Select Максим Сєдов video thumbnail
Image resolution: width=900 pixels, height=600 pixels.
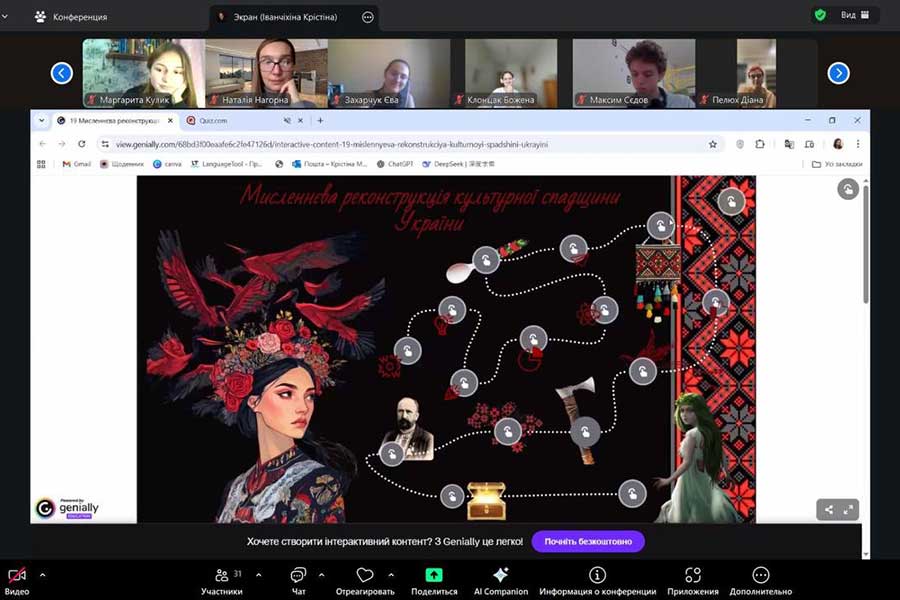coord(634,73)
